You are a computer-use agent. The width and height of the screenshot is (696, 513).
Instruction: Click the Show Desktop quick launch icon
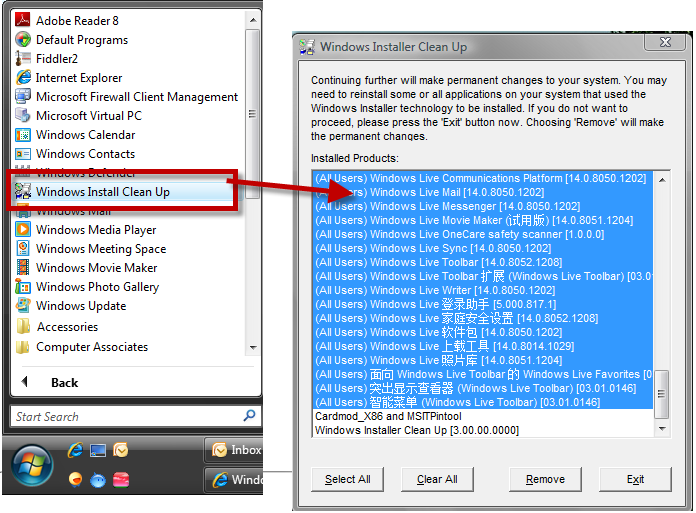point(98,450)
